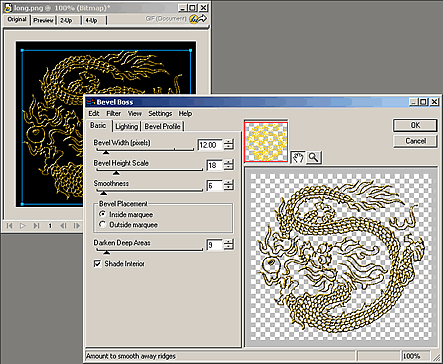
Task: Increase Darken Deep Areas value
Action: tap(229, 242)
